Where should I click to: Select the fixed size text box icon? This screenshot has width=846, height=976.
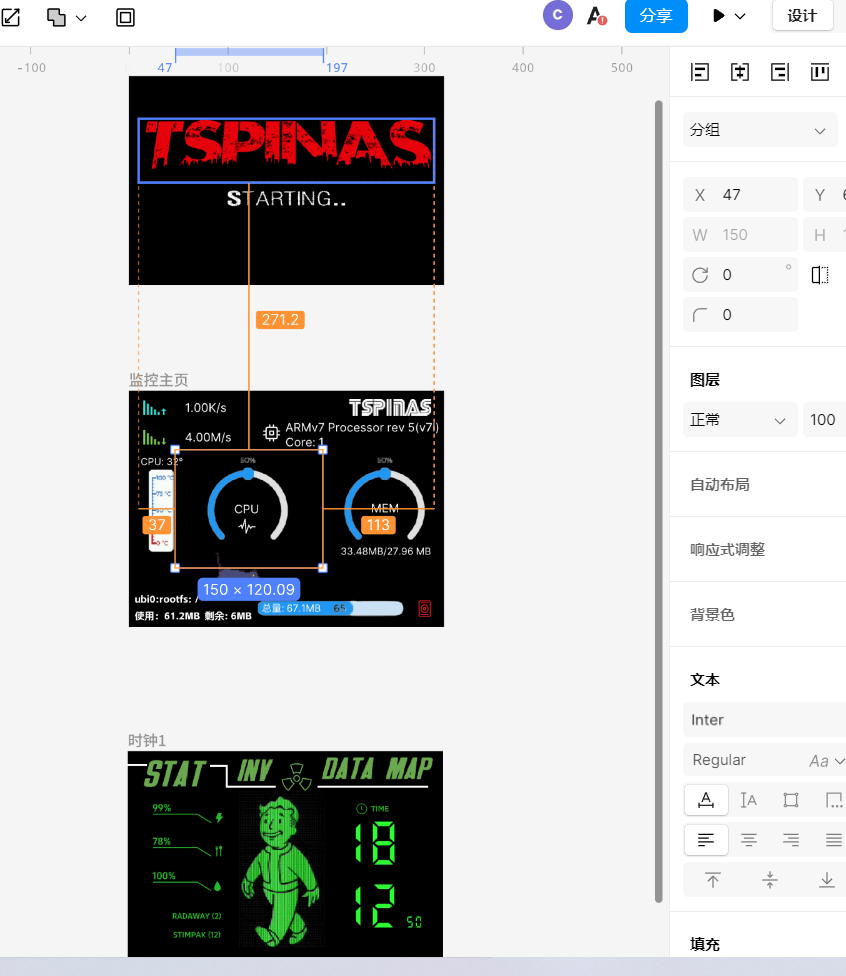point(791,800)
